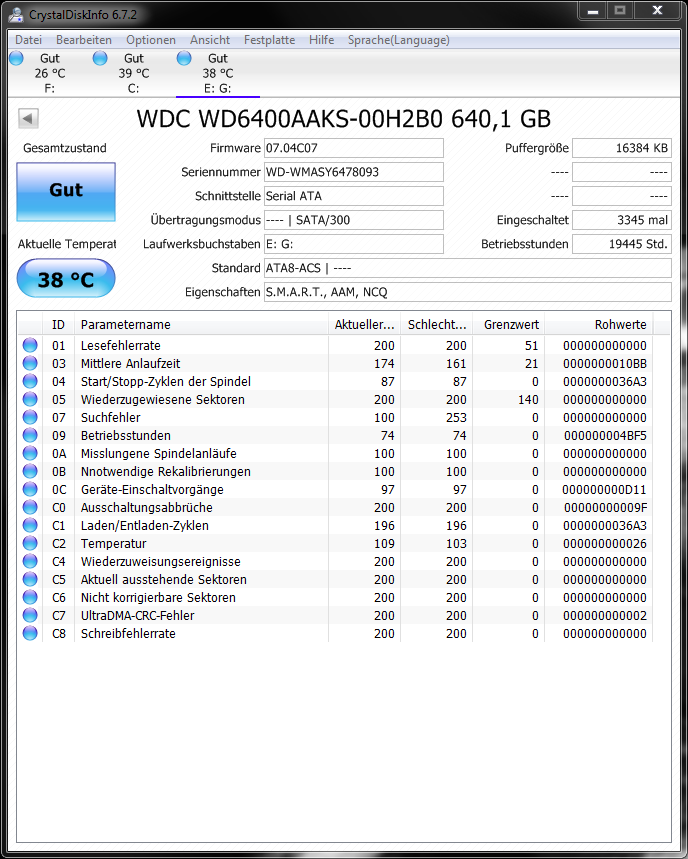This screenshot has width=688, height=859.
Task: Click raw value 000000000026 of Temperatur
Action: point(605,544)
